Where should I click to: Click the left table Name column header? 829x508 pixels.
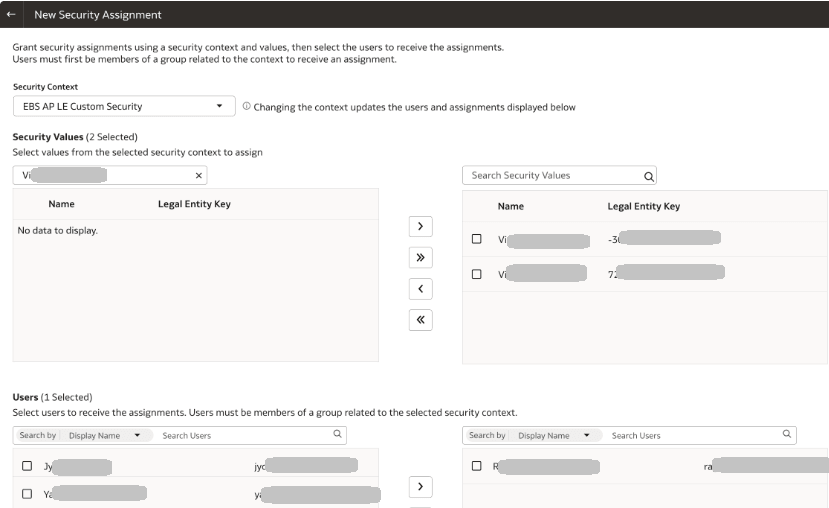[x=61, y=204]
